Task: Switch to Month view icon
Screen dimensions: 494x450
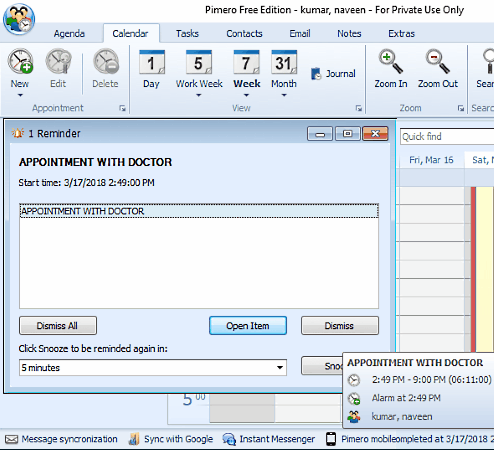Action: tap(284, 62)
